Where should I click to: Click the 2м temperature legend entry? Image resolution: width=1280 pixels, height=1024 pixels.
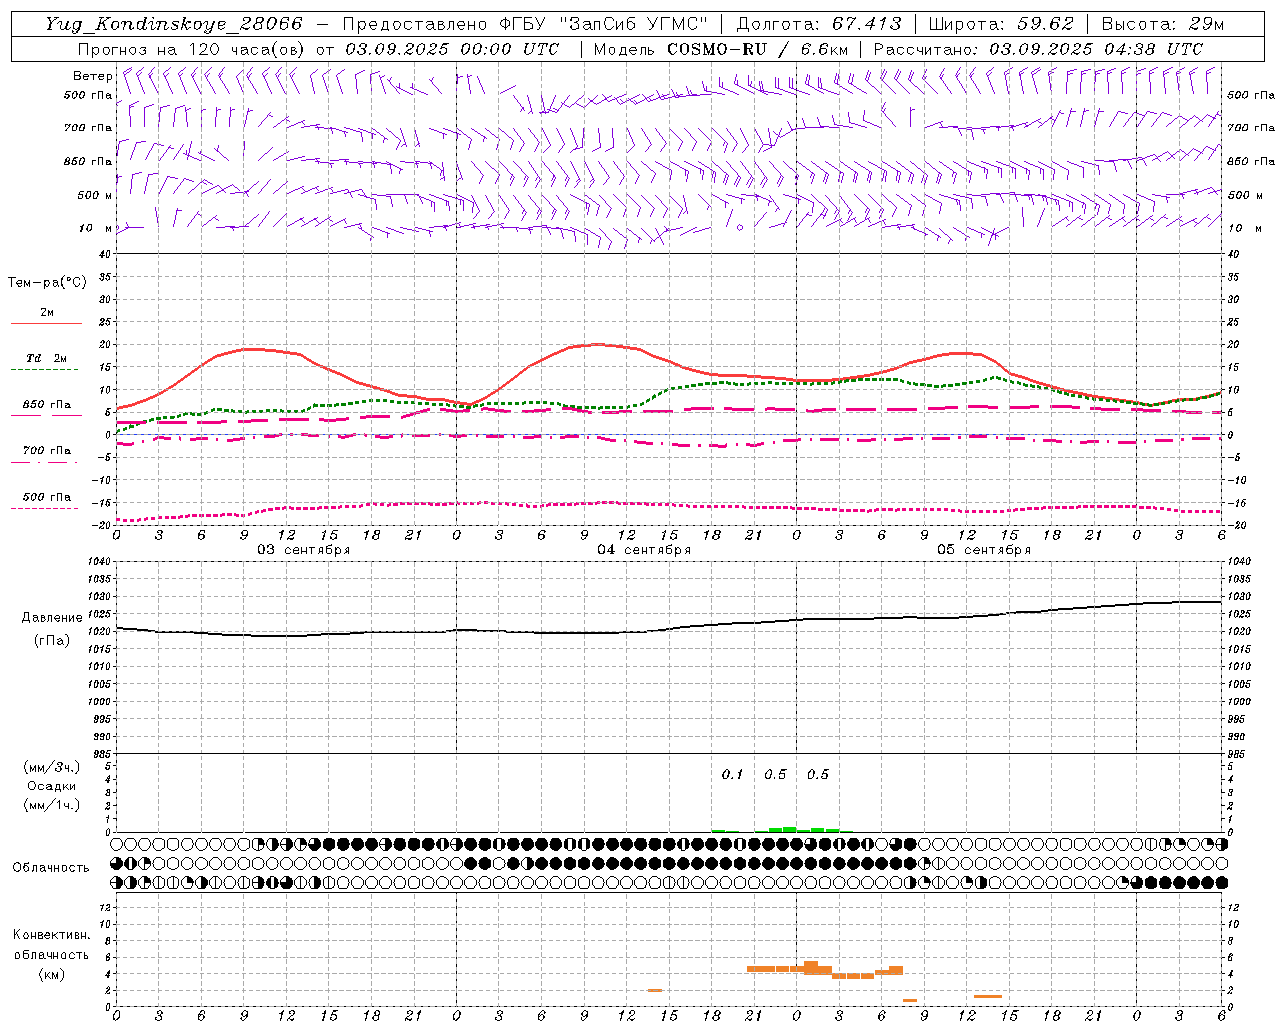click(47, 312)
